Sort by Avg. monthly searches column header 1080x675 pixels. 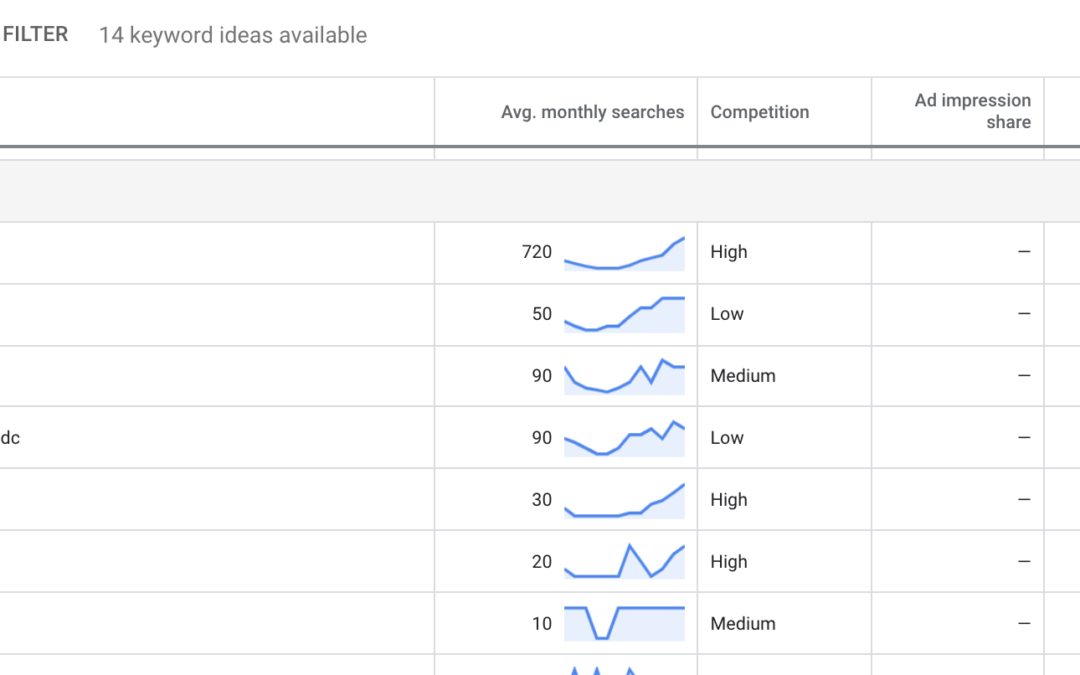[592, 112]
